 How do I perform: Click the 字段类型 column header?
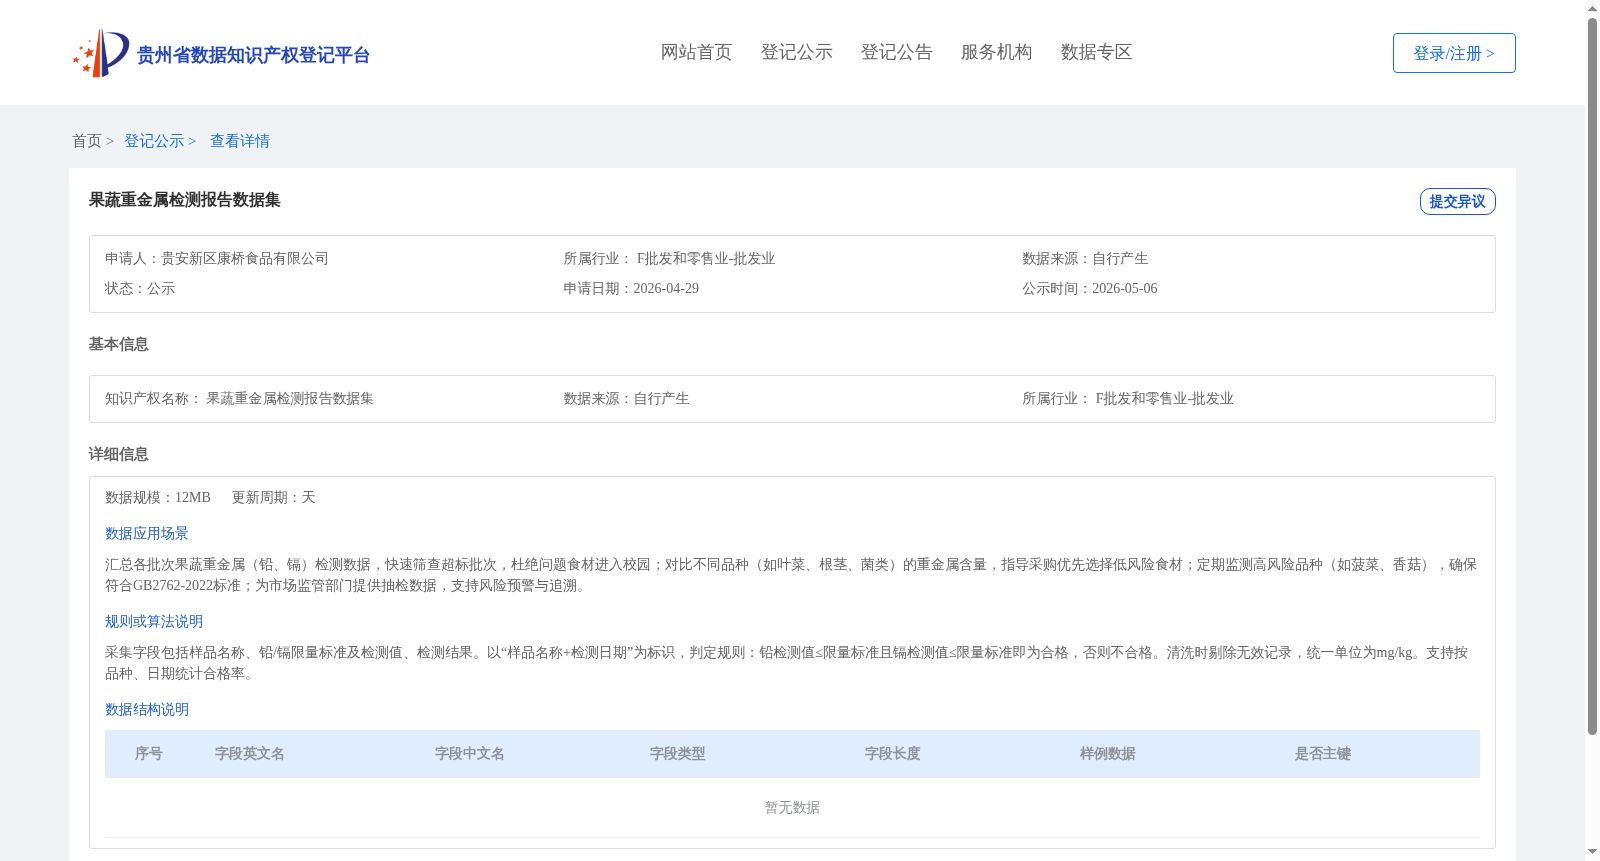click(678, 754)
